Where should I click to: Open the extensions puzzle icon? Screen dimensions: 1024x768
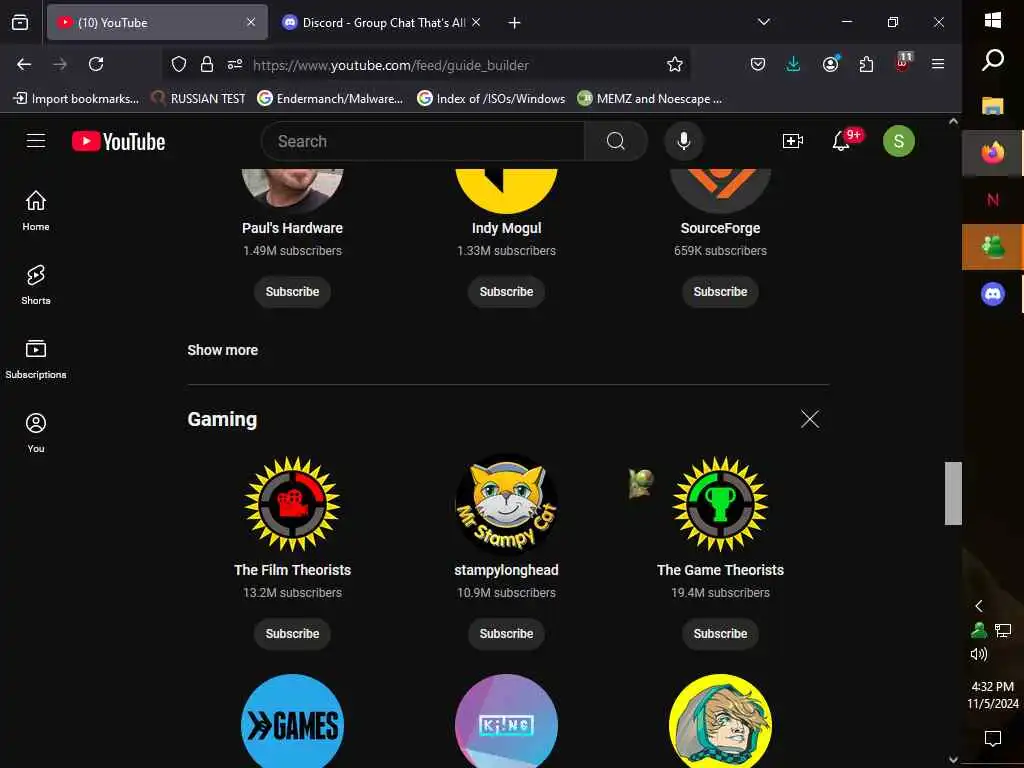(866, 64)
